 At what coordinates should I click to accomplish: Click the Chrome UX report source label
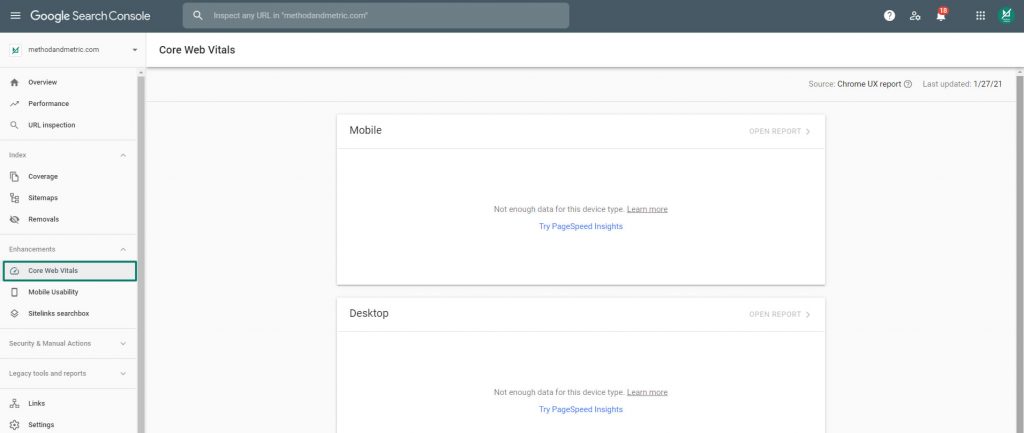click(869, 84)
